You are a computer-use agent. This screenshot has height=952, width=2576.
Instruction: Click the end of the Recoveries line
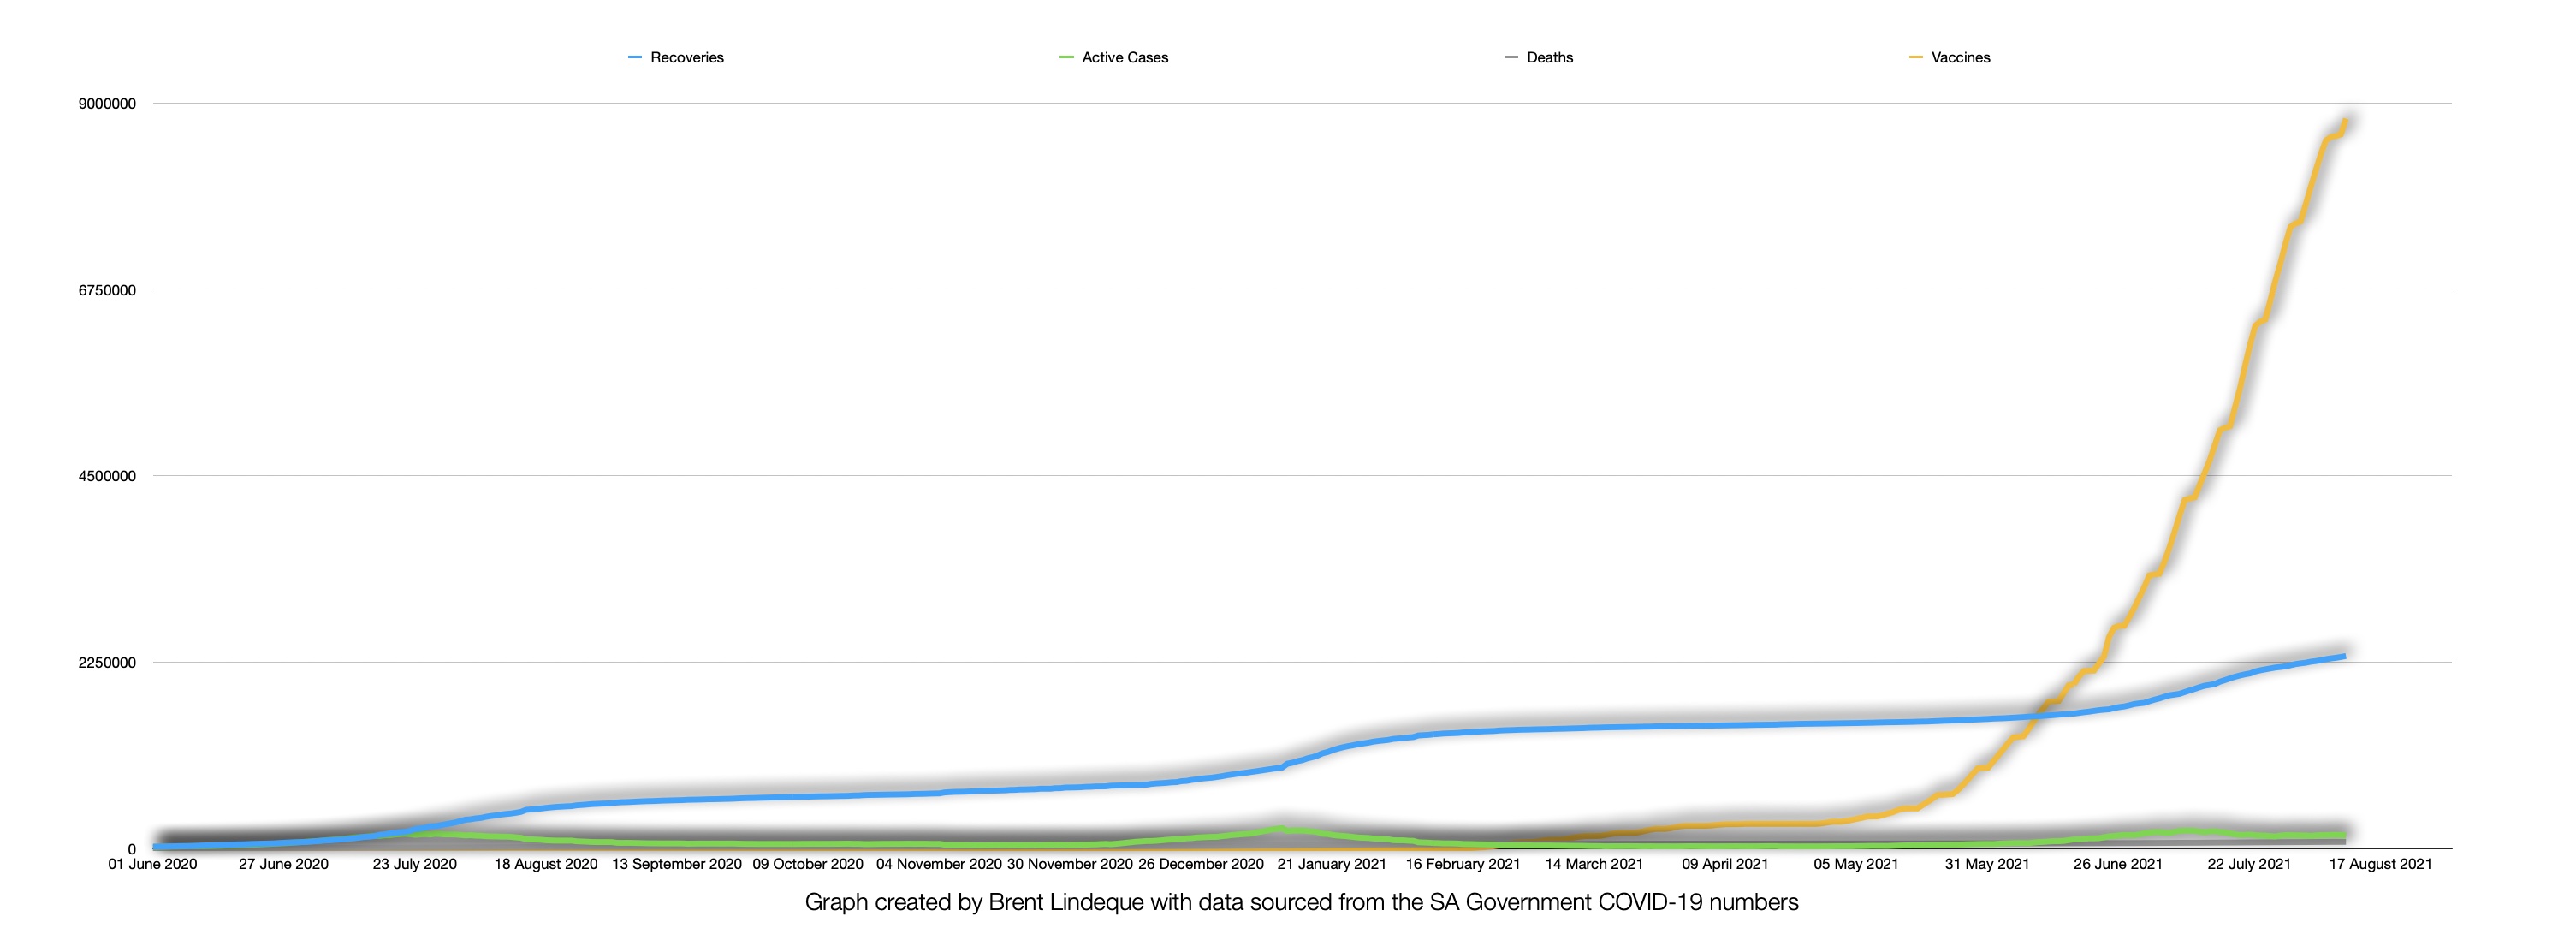[2343, 656]
